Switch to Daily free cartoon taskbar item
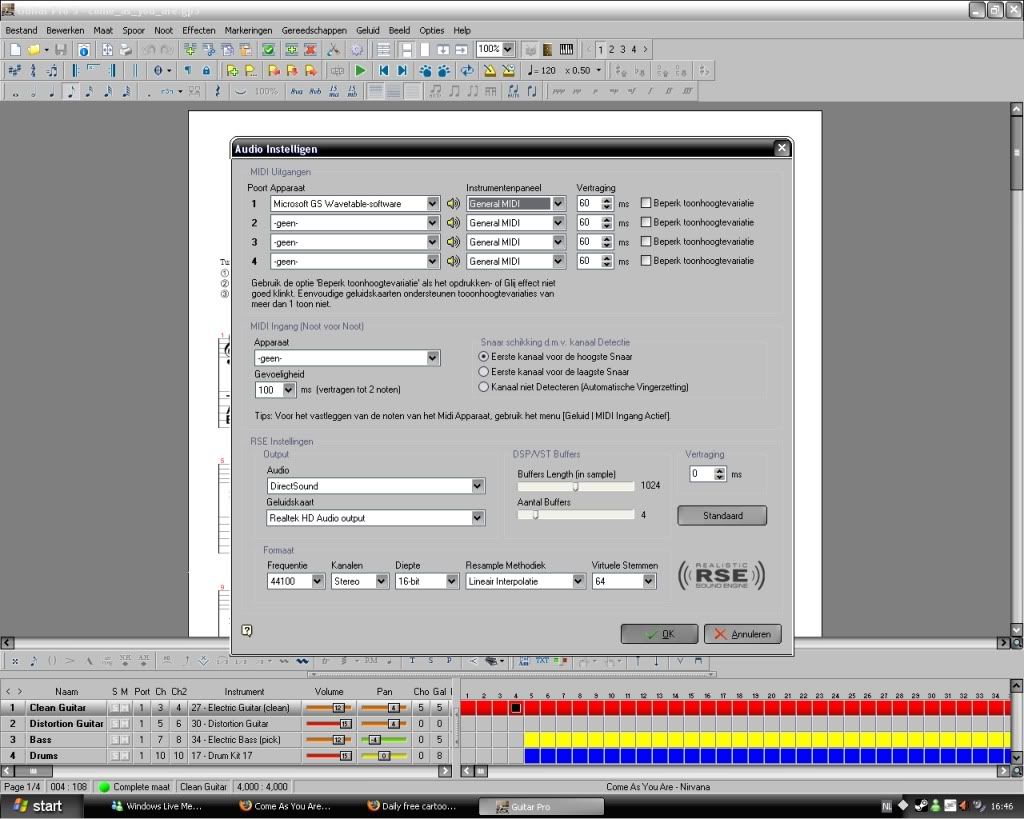The image size is (1024, 819). (413, 807)
